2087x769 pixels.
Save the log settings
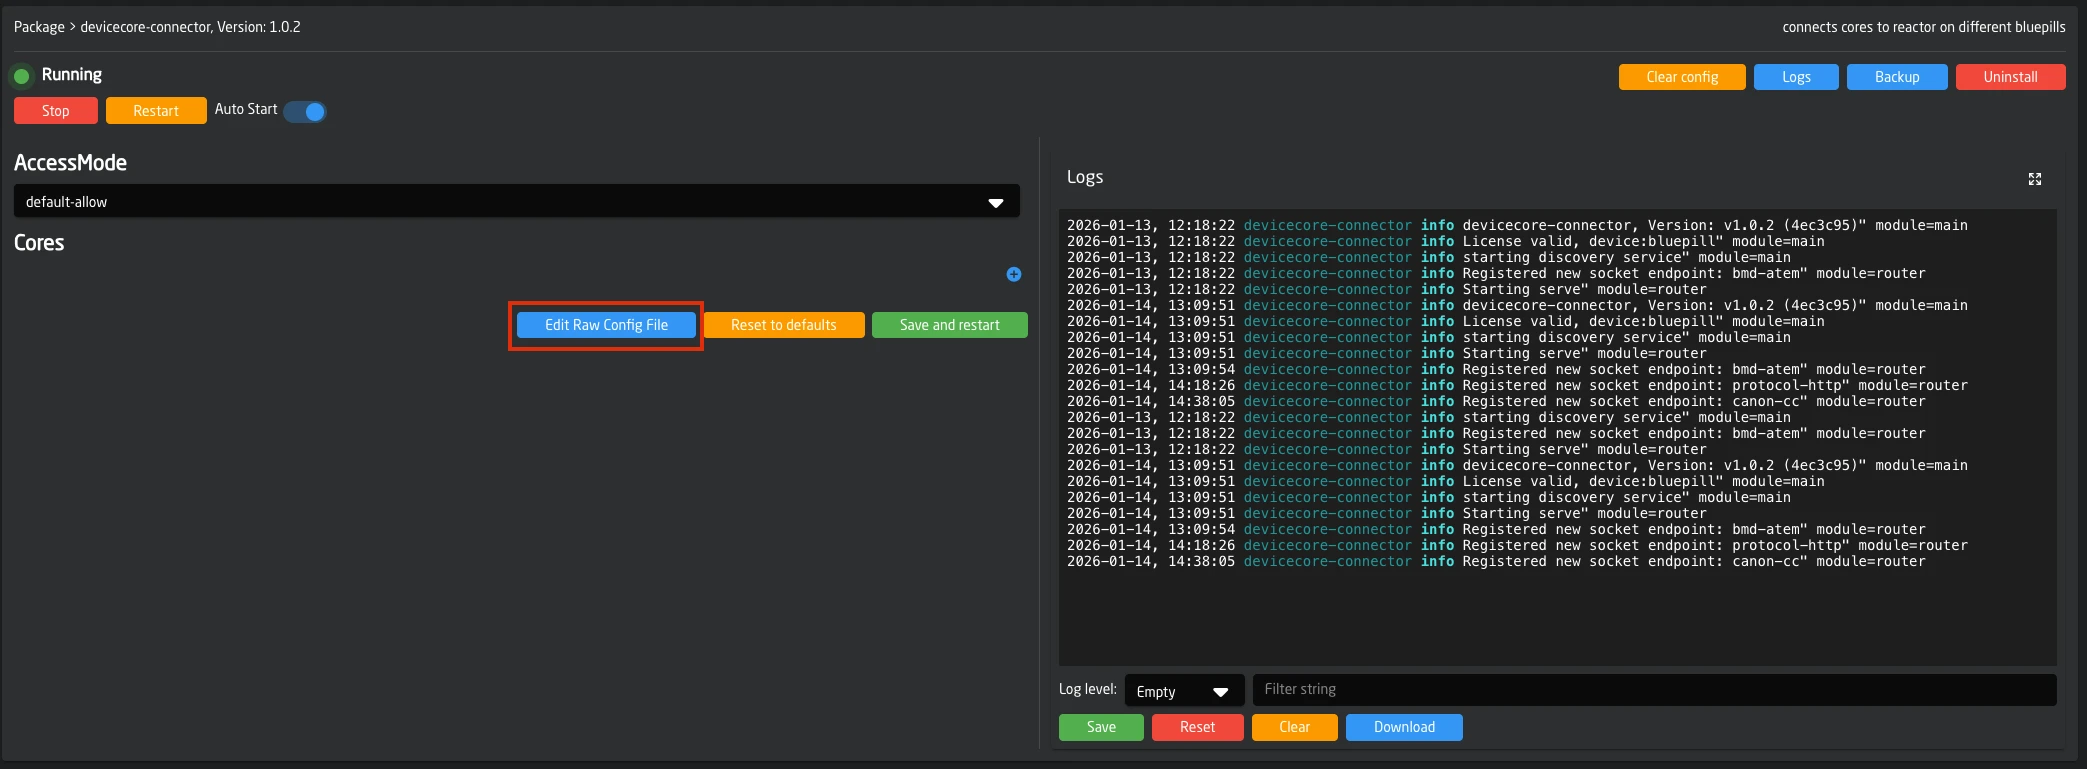(1101, 727)
